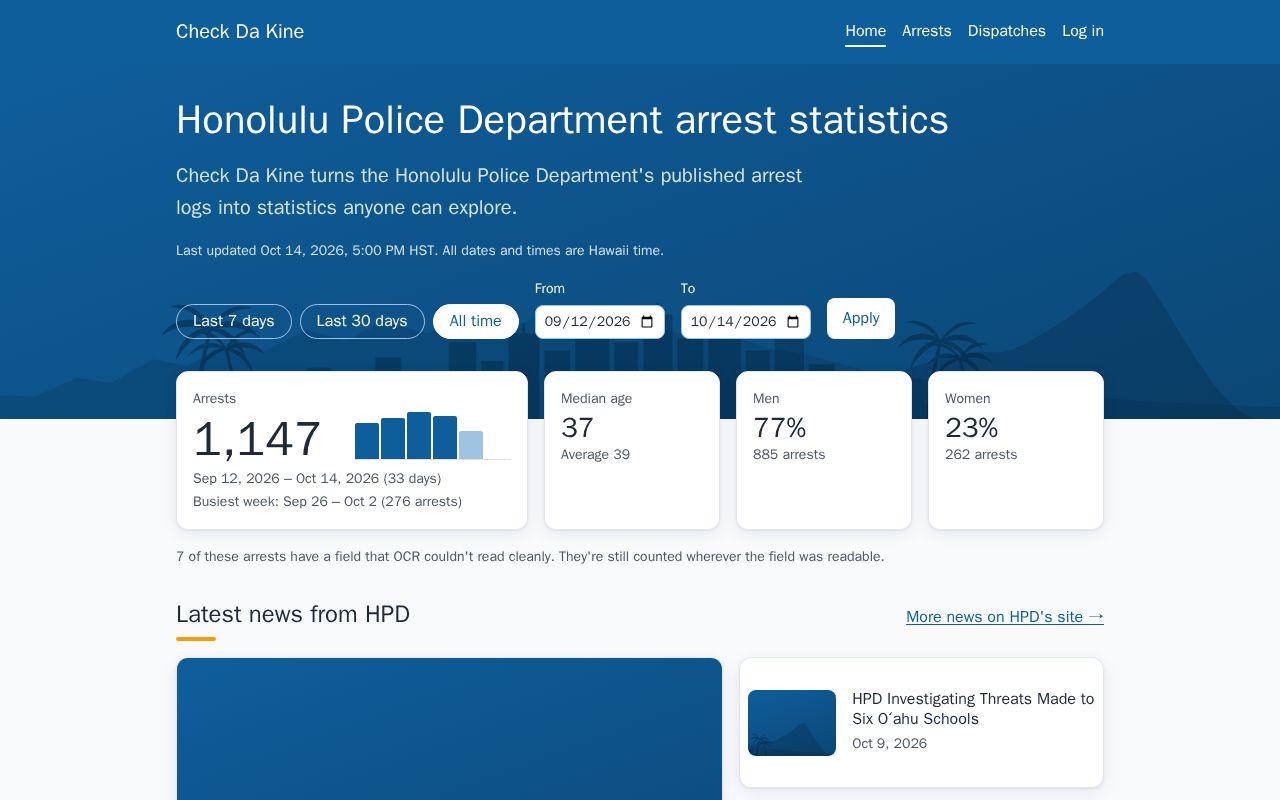This screenshot has height=800, width=1280.
Task: Go to the Check Da Kine site title
Action: pos(240,32)
